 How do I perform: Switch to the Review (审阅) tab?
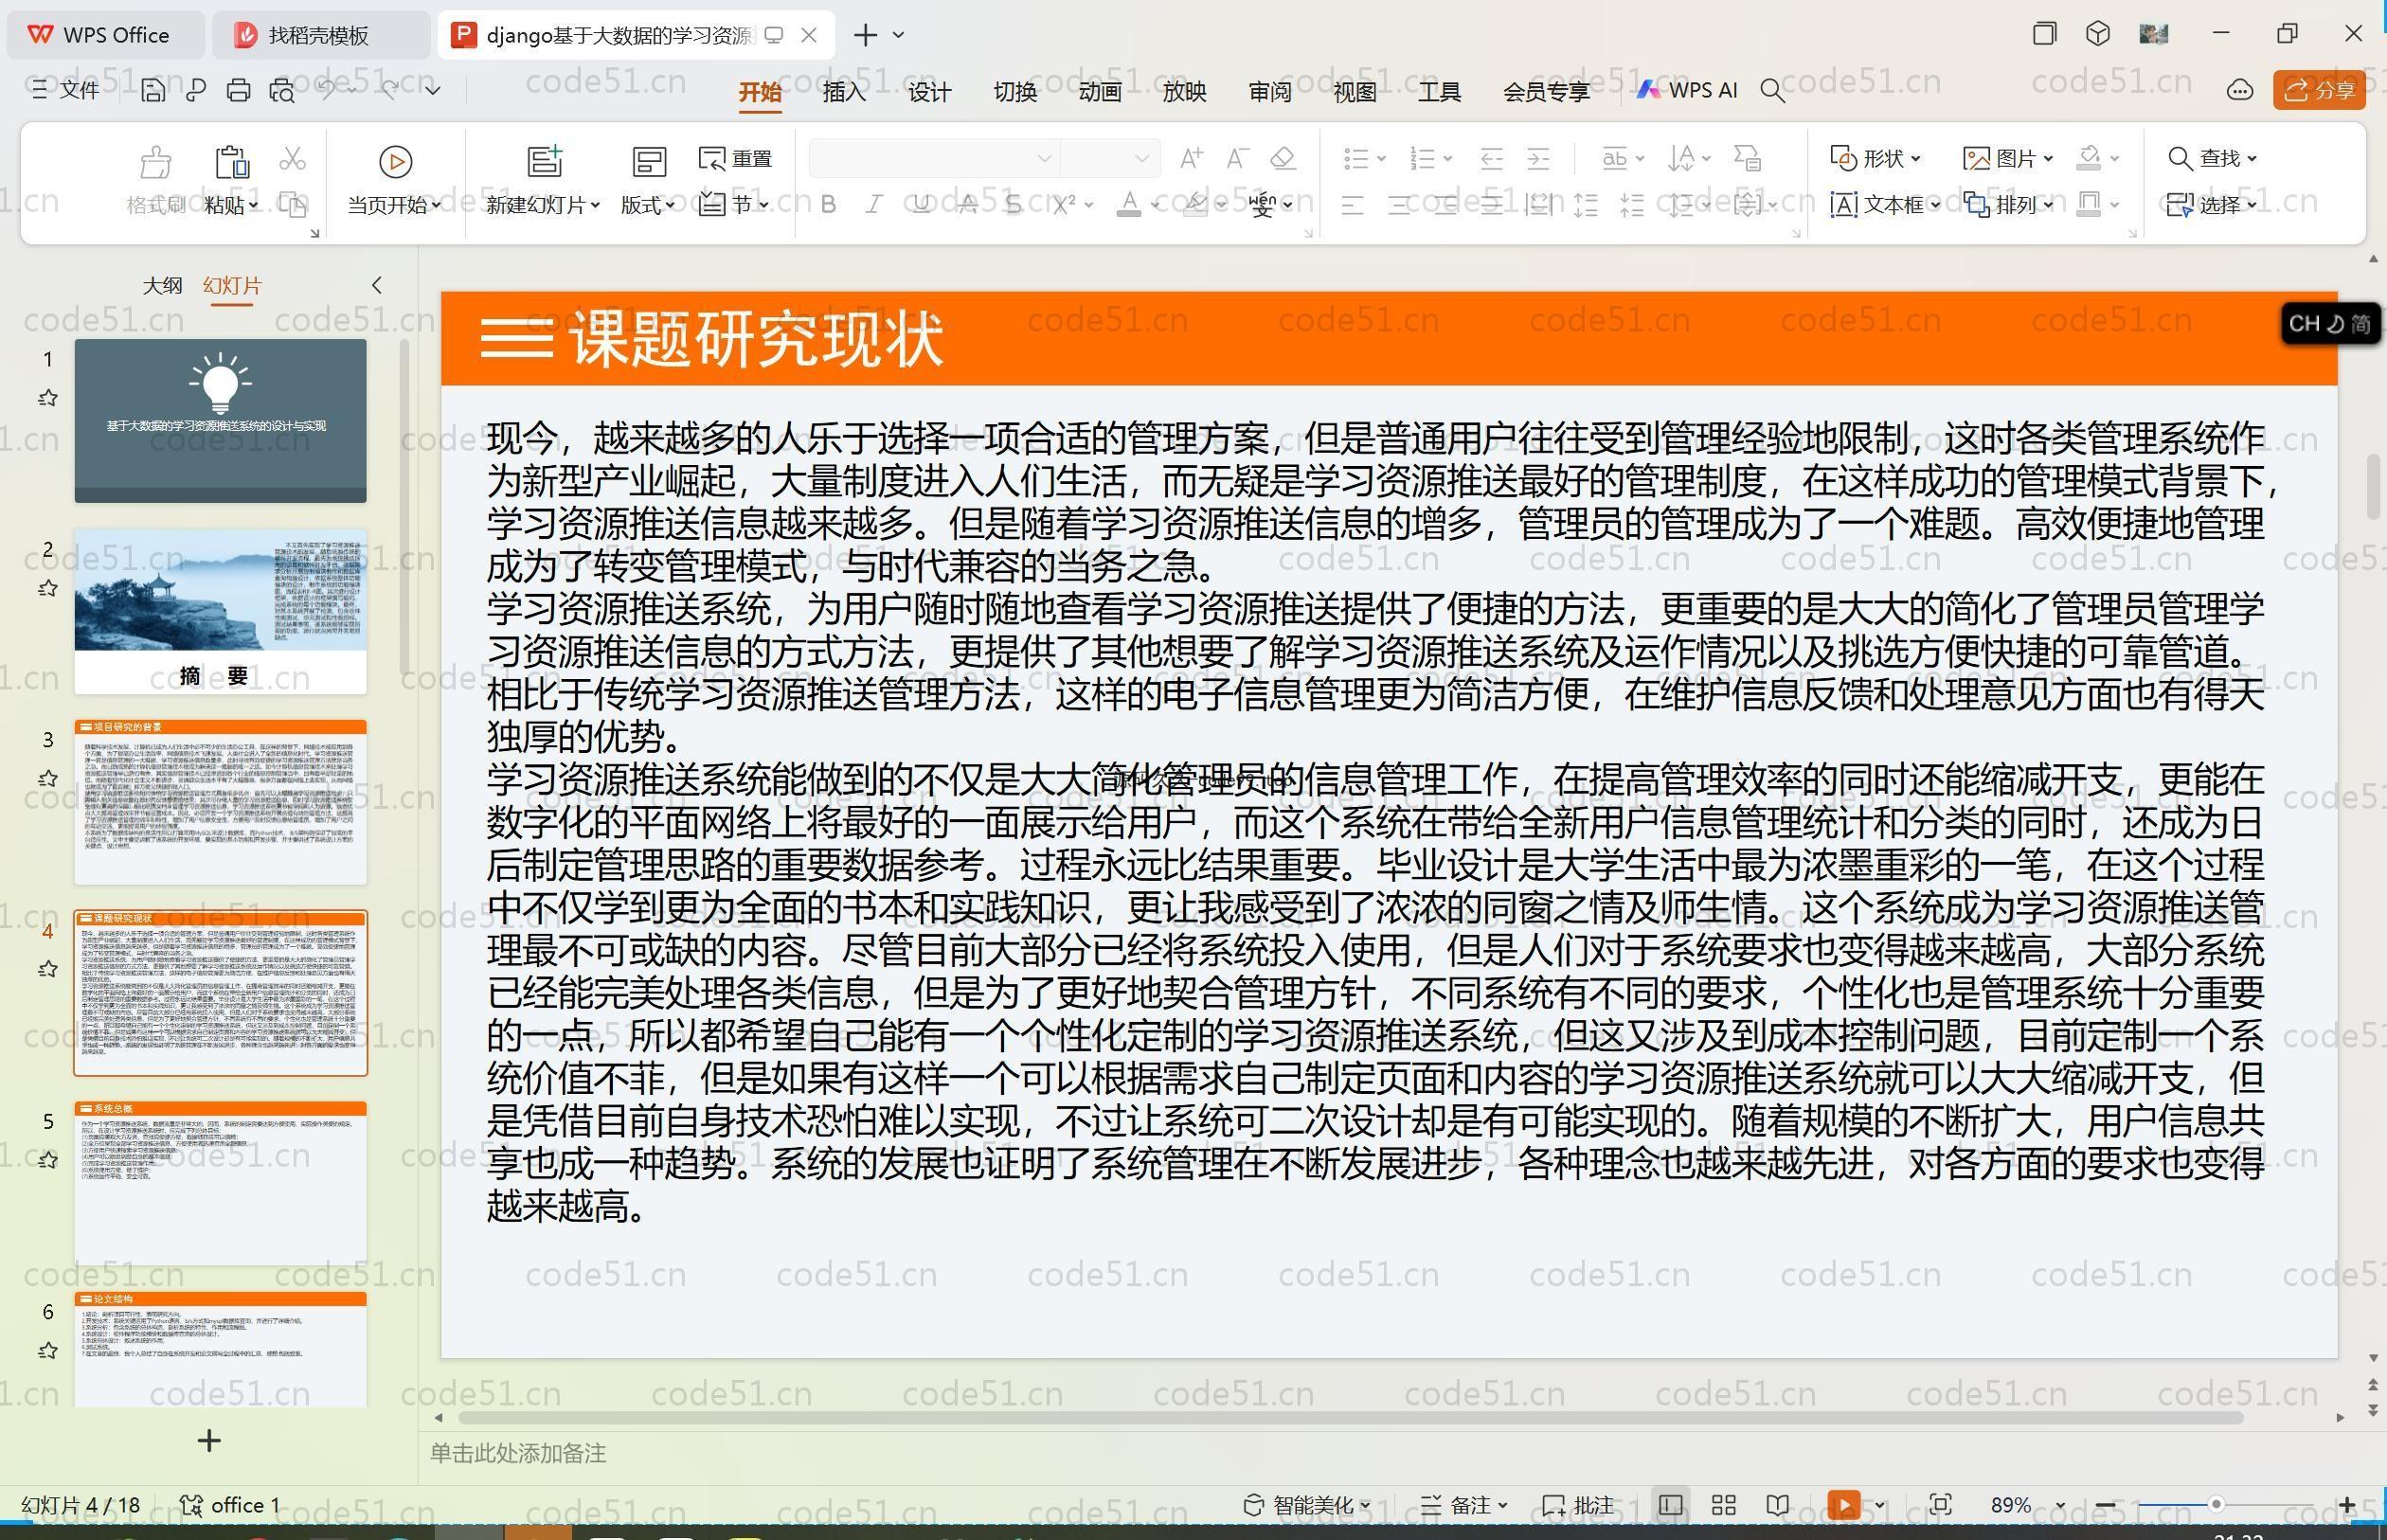(1270, 92)
